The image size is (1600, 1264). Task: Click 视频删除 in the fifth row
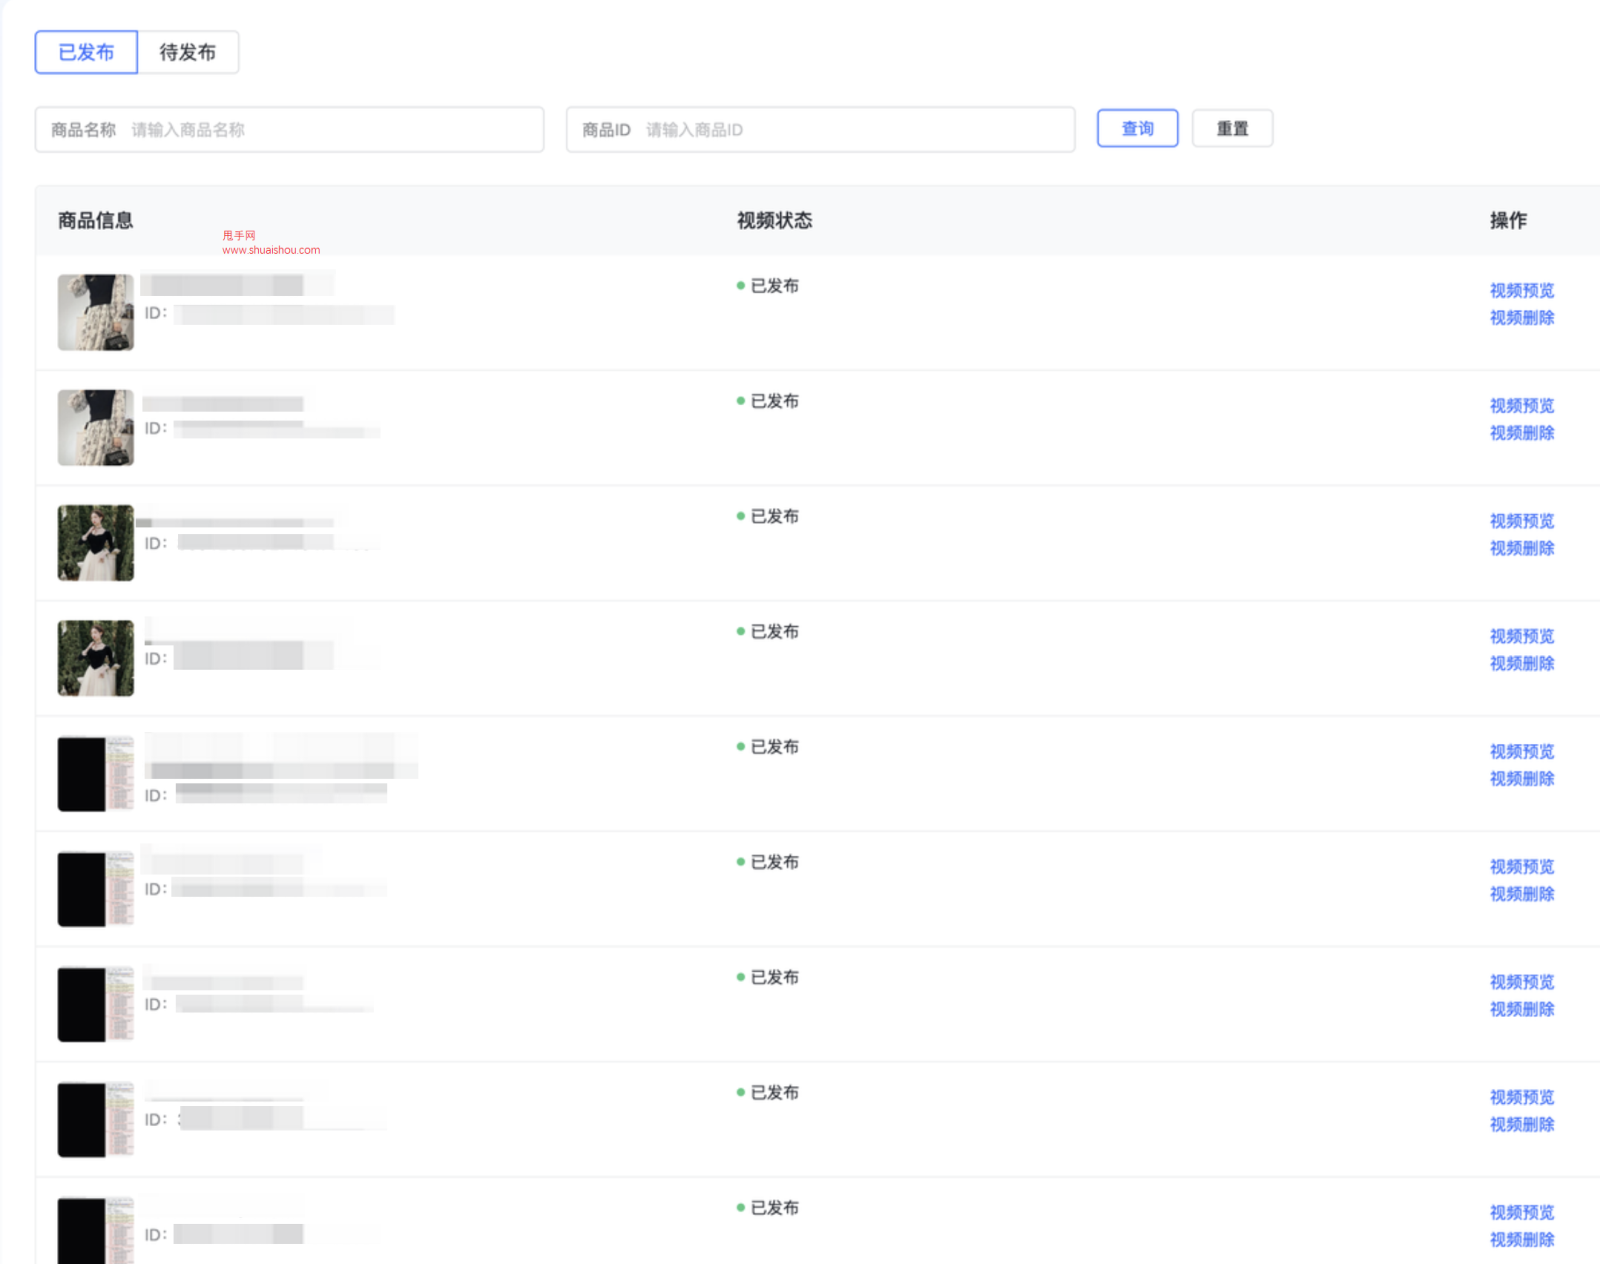[1521, 779]
